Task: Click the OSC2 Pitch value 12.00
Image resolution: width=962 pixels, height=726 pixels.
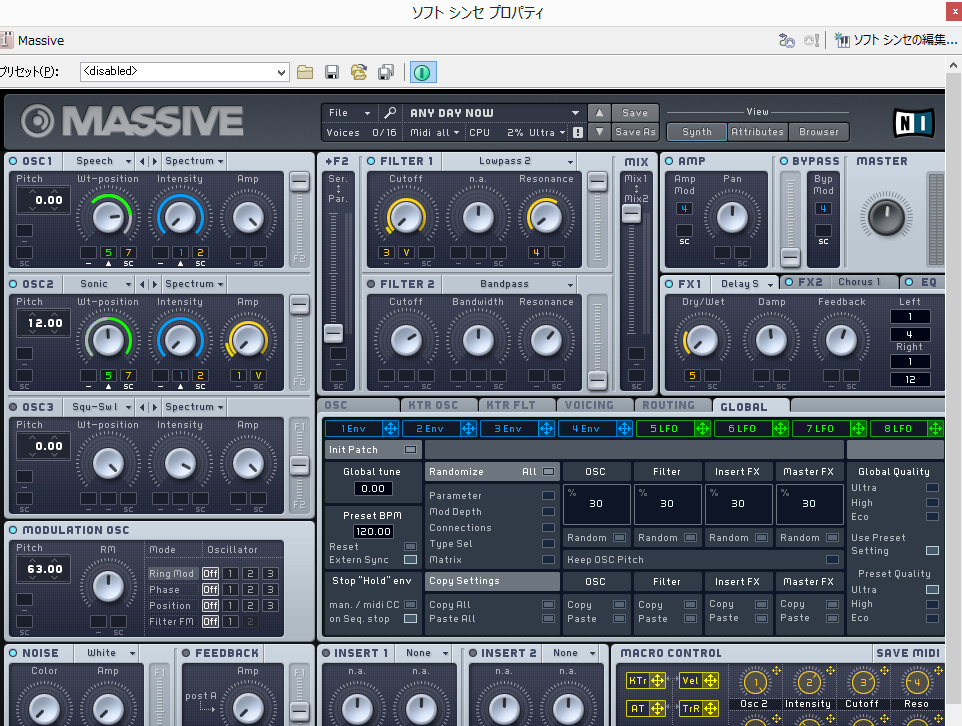Action: point(45,323)
